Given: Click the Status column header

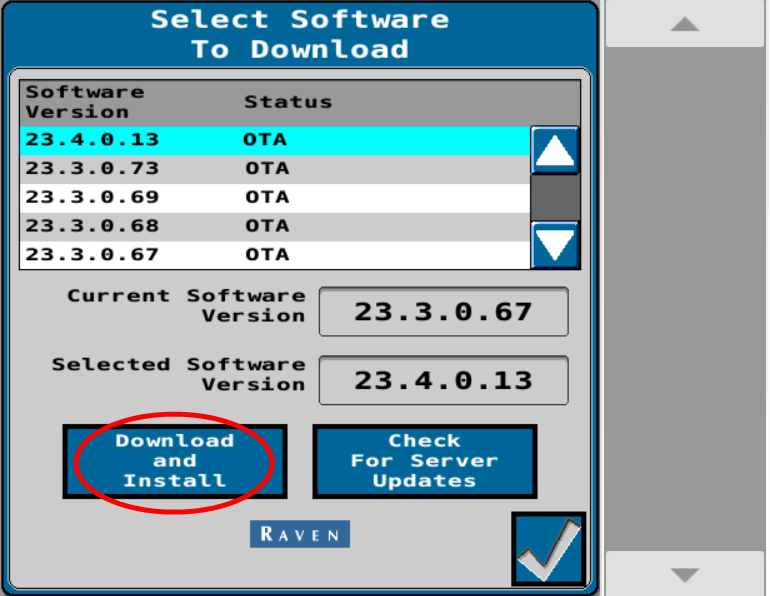Looking at the screenshot, I should [x=288, y=102].
